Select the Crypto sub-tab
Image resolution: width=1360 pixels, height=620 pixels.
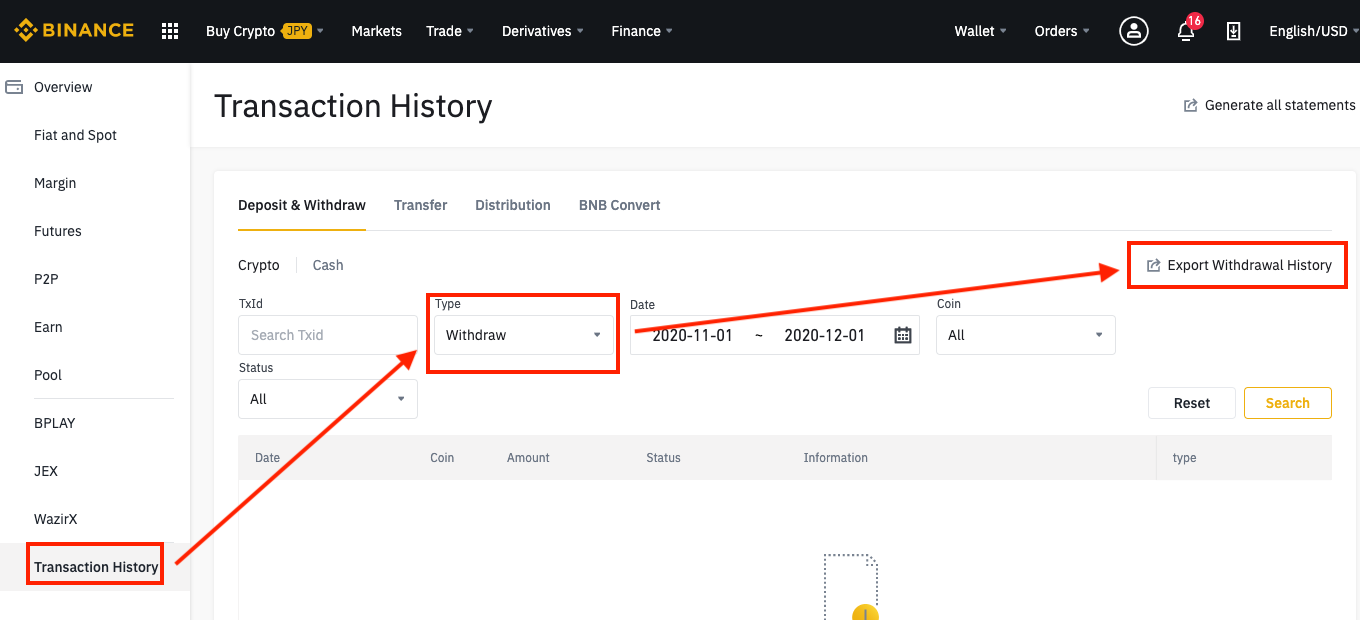pyautogui.click(x=259, y=265)
